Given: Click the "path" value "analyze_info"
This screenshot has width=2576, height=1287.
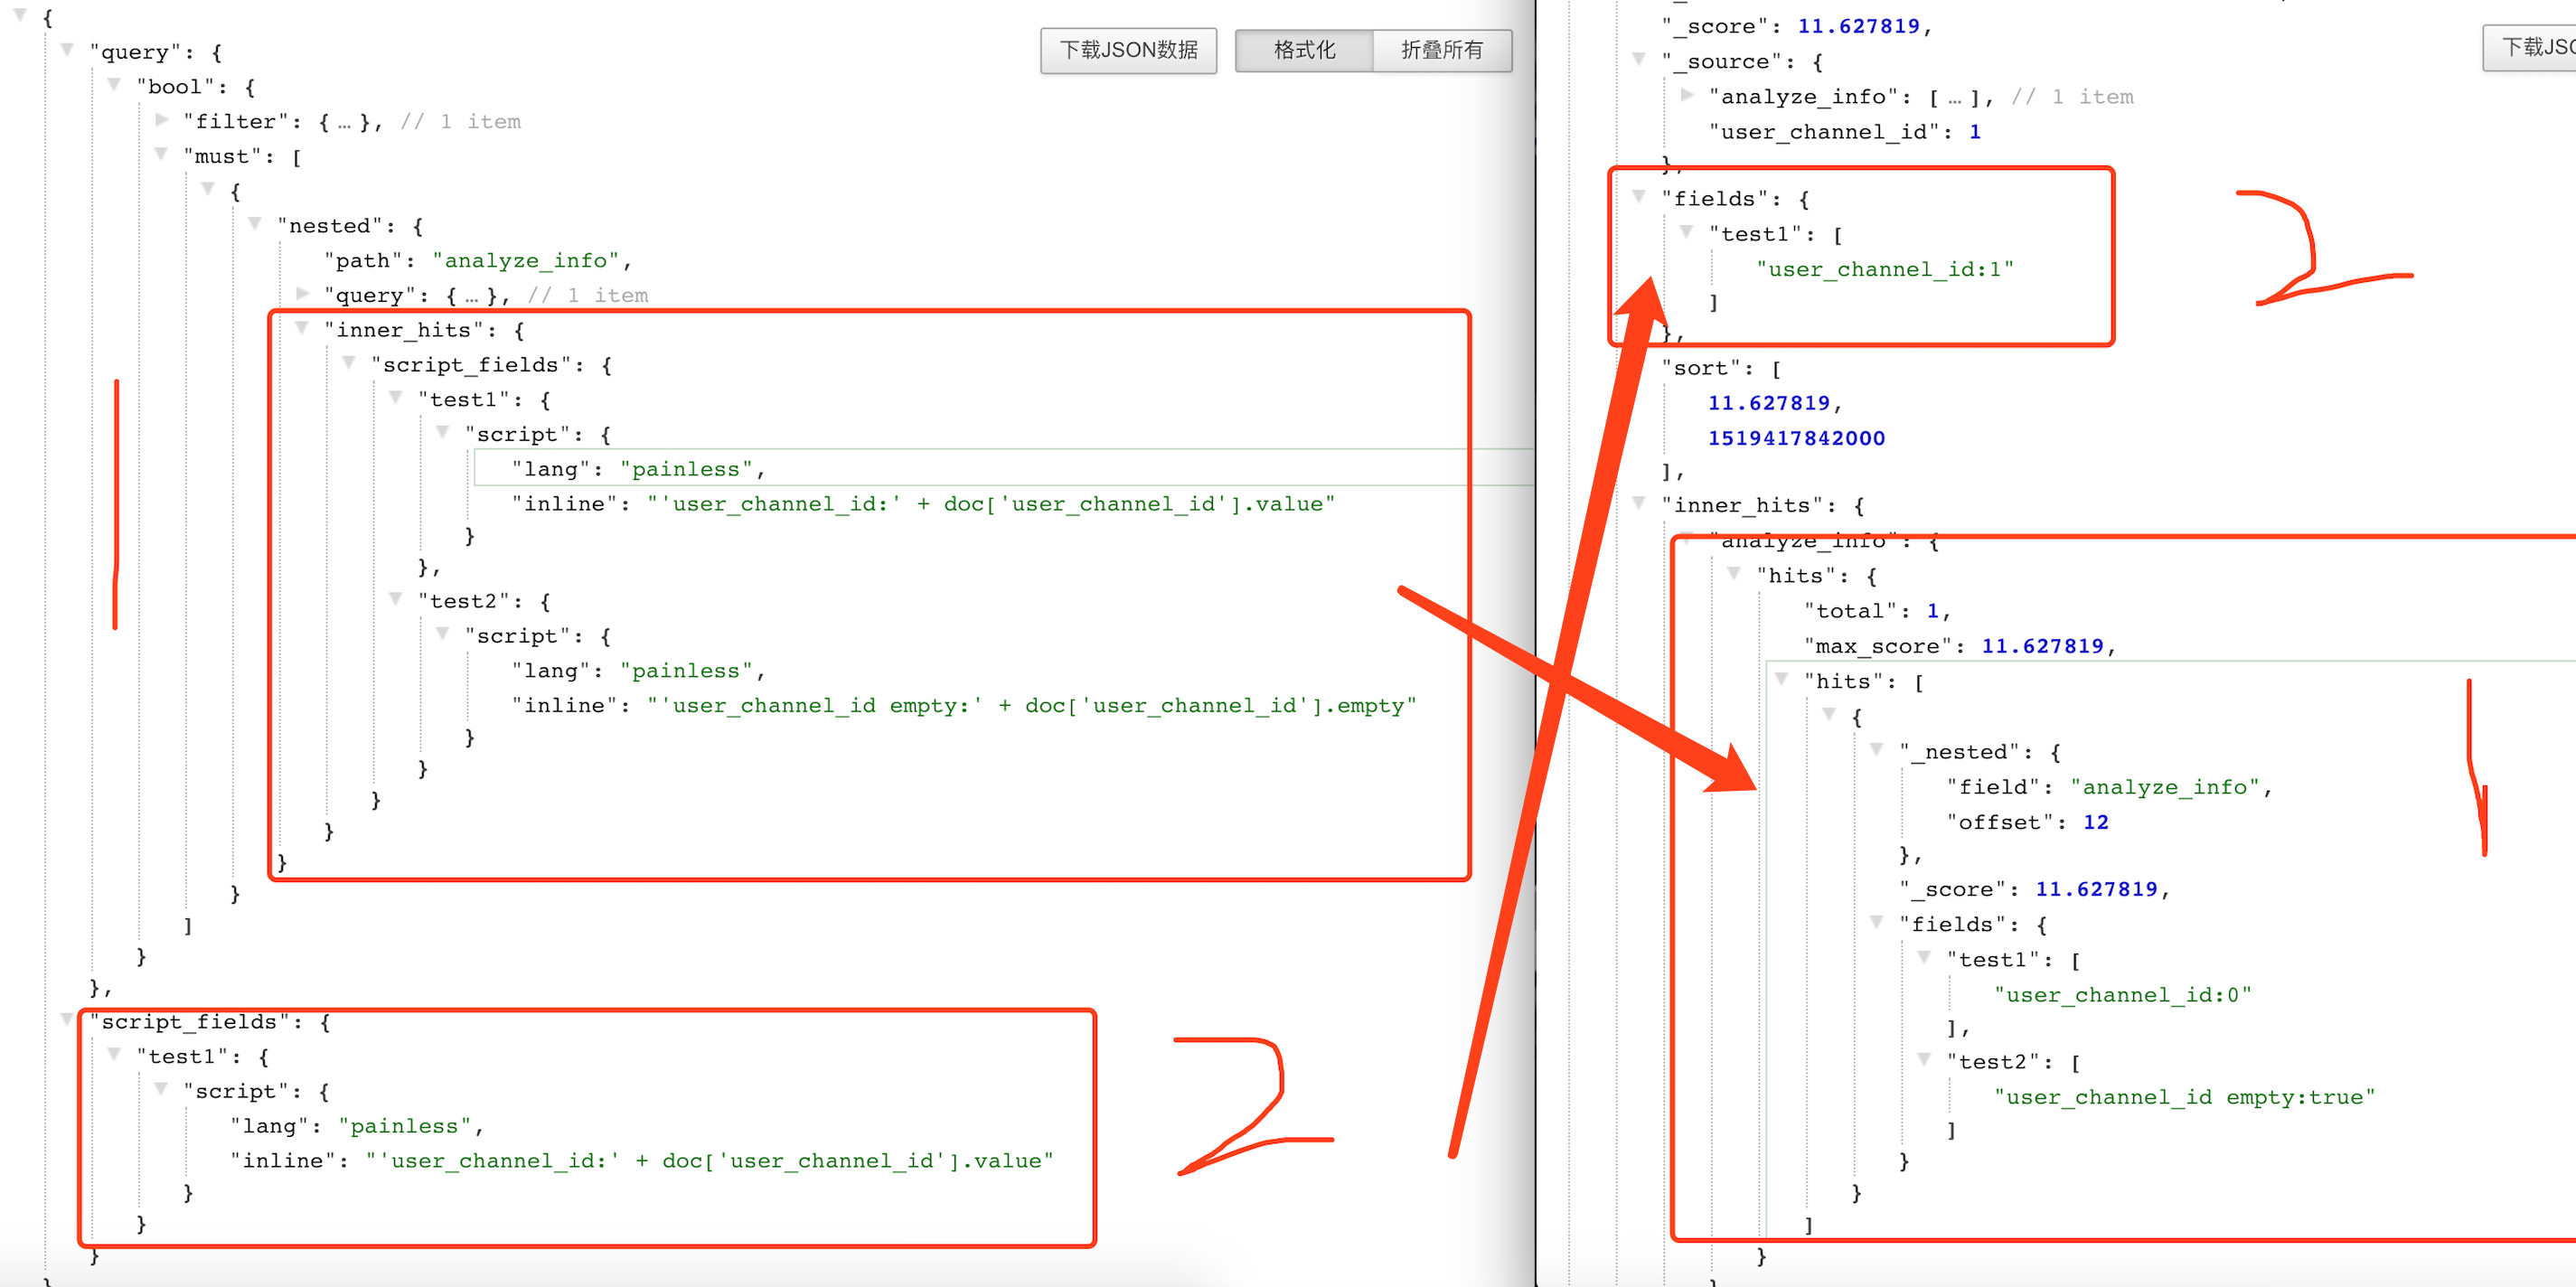Looking at the screenshot, I should pos(526,261).
